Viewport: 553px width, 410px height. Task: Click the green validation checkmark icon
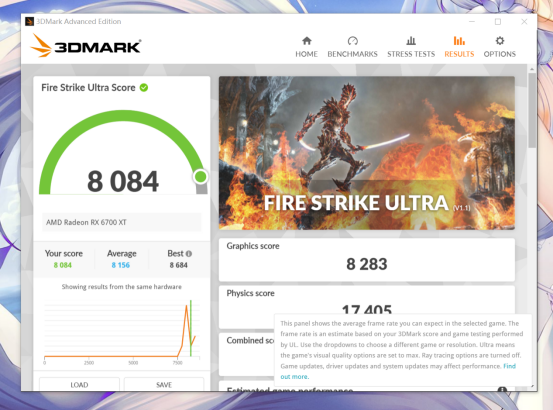tap(144, 87)
